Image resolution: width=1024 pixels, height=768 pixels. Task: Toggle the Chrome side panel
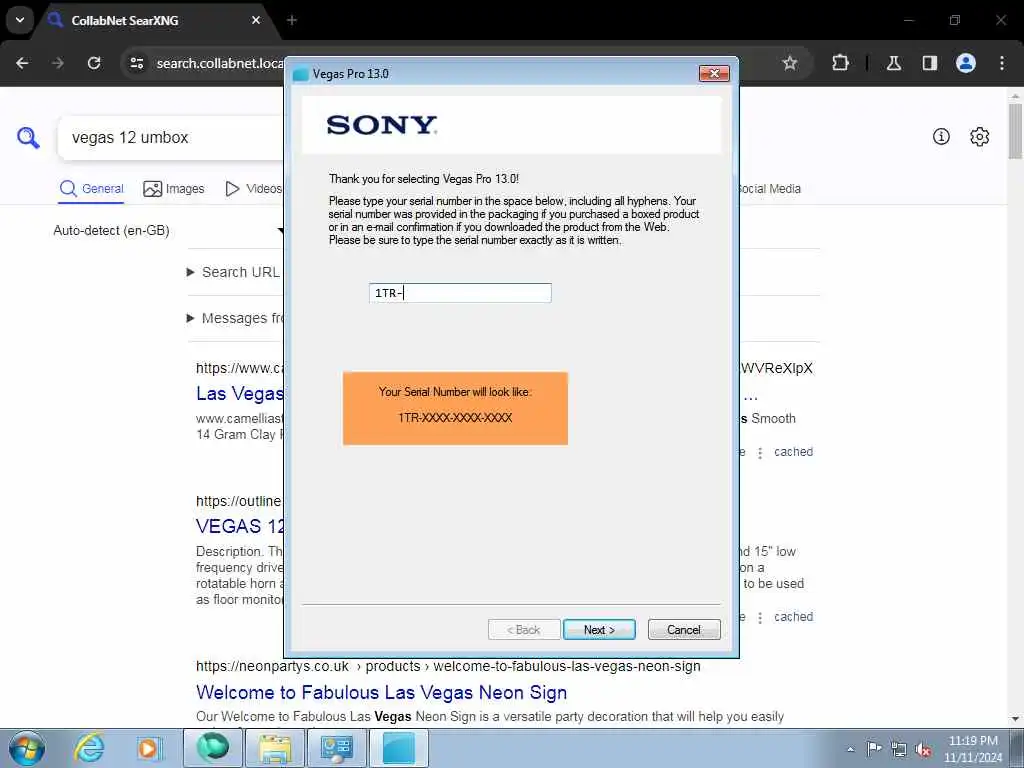point(930,63)
